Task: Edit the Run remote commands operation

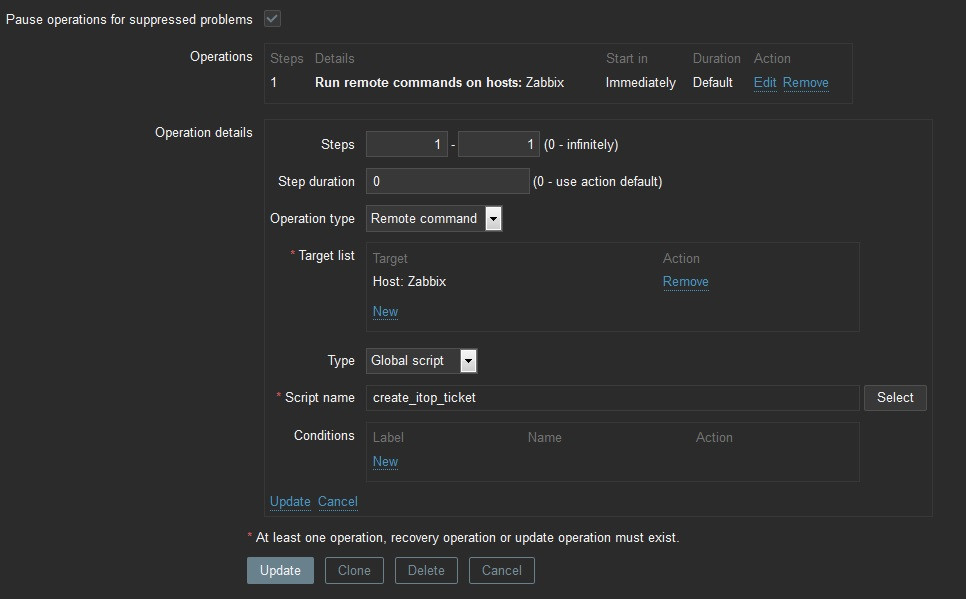Action: (765, 83)
